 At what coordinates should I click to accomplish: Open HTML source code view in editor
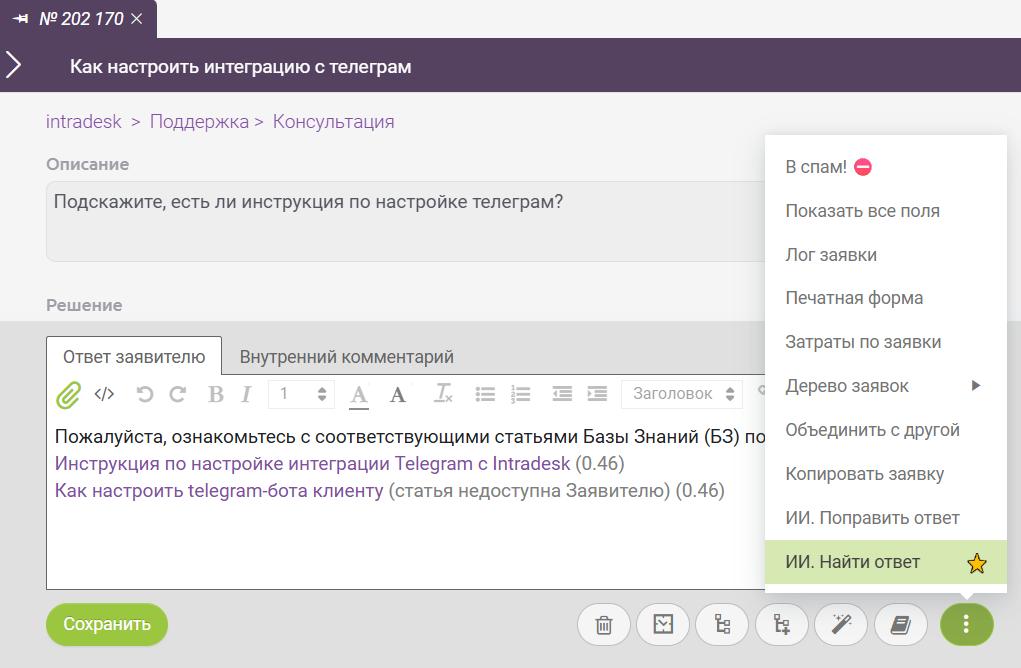pyautogui.click(x=104, y=394)
